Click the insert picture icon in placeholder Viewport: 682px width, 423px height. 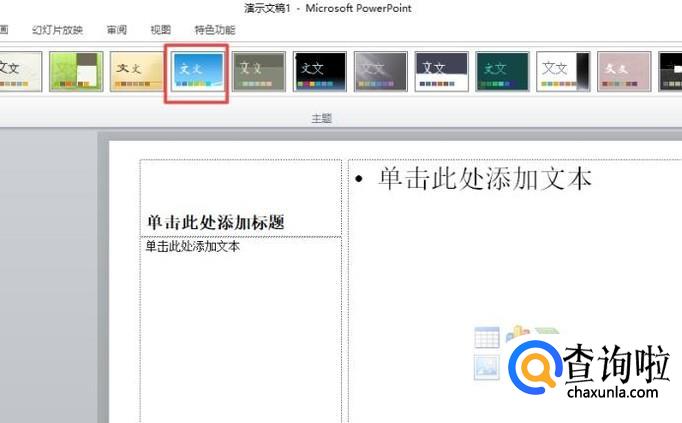coord(486,367)
